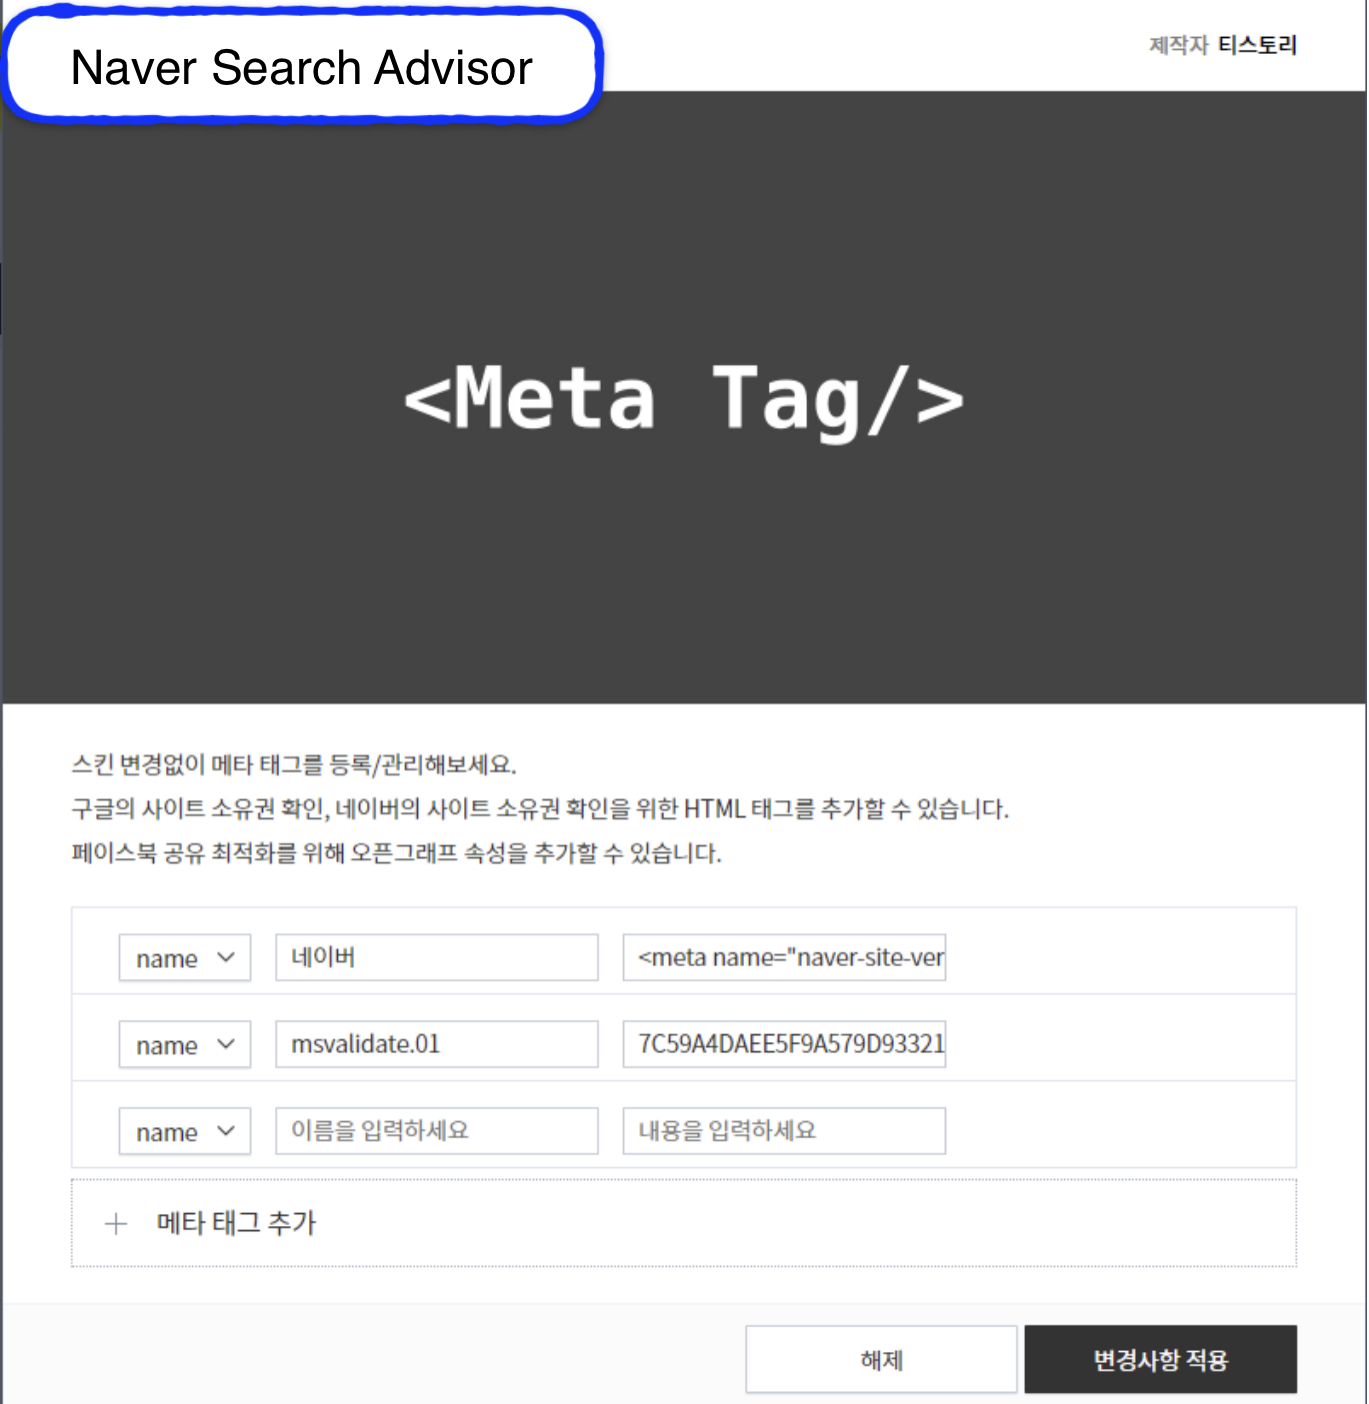Image resolution: width=1369 pixels, height=1404 pixels.
Task: Click the msvalidate.01 name input field
Action: click(437, 1045)
